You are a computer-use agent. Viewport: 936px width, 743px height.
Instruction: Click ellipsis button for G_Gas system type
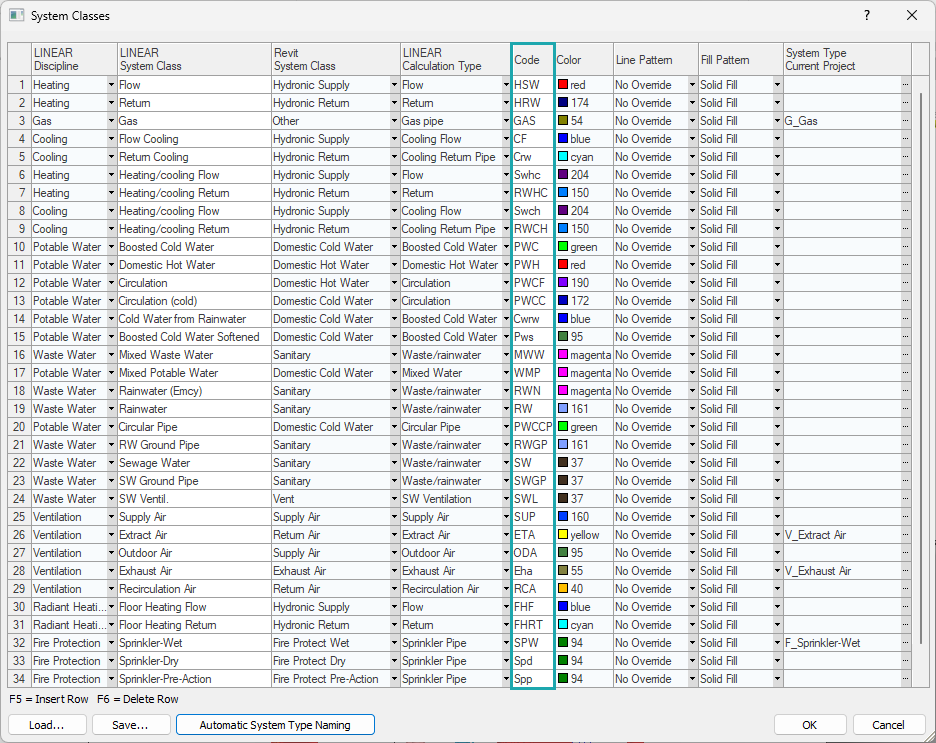(906, 121)
